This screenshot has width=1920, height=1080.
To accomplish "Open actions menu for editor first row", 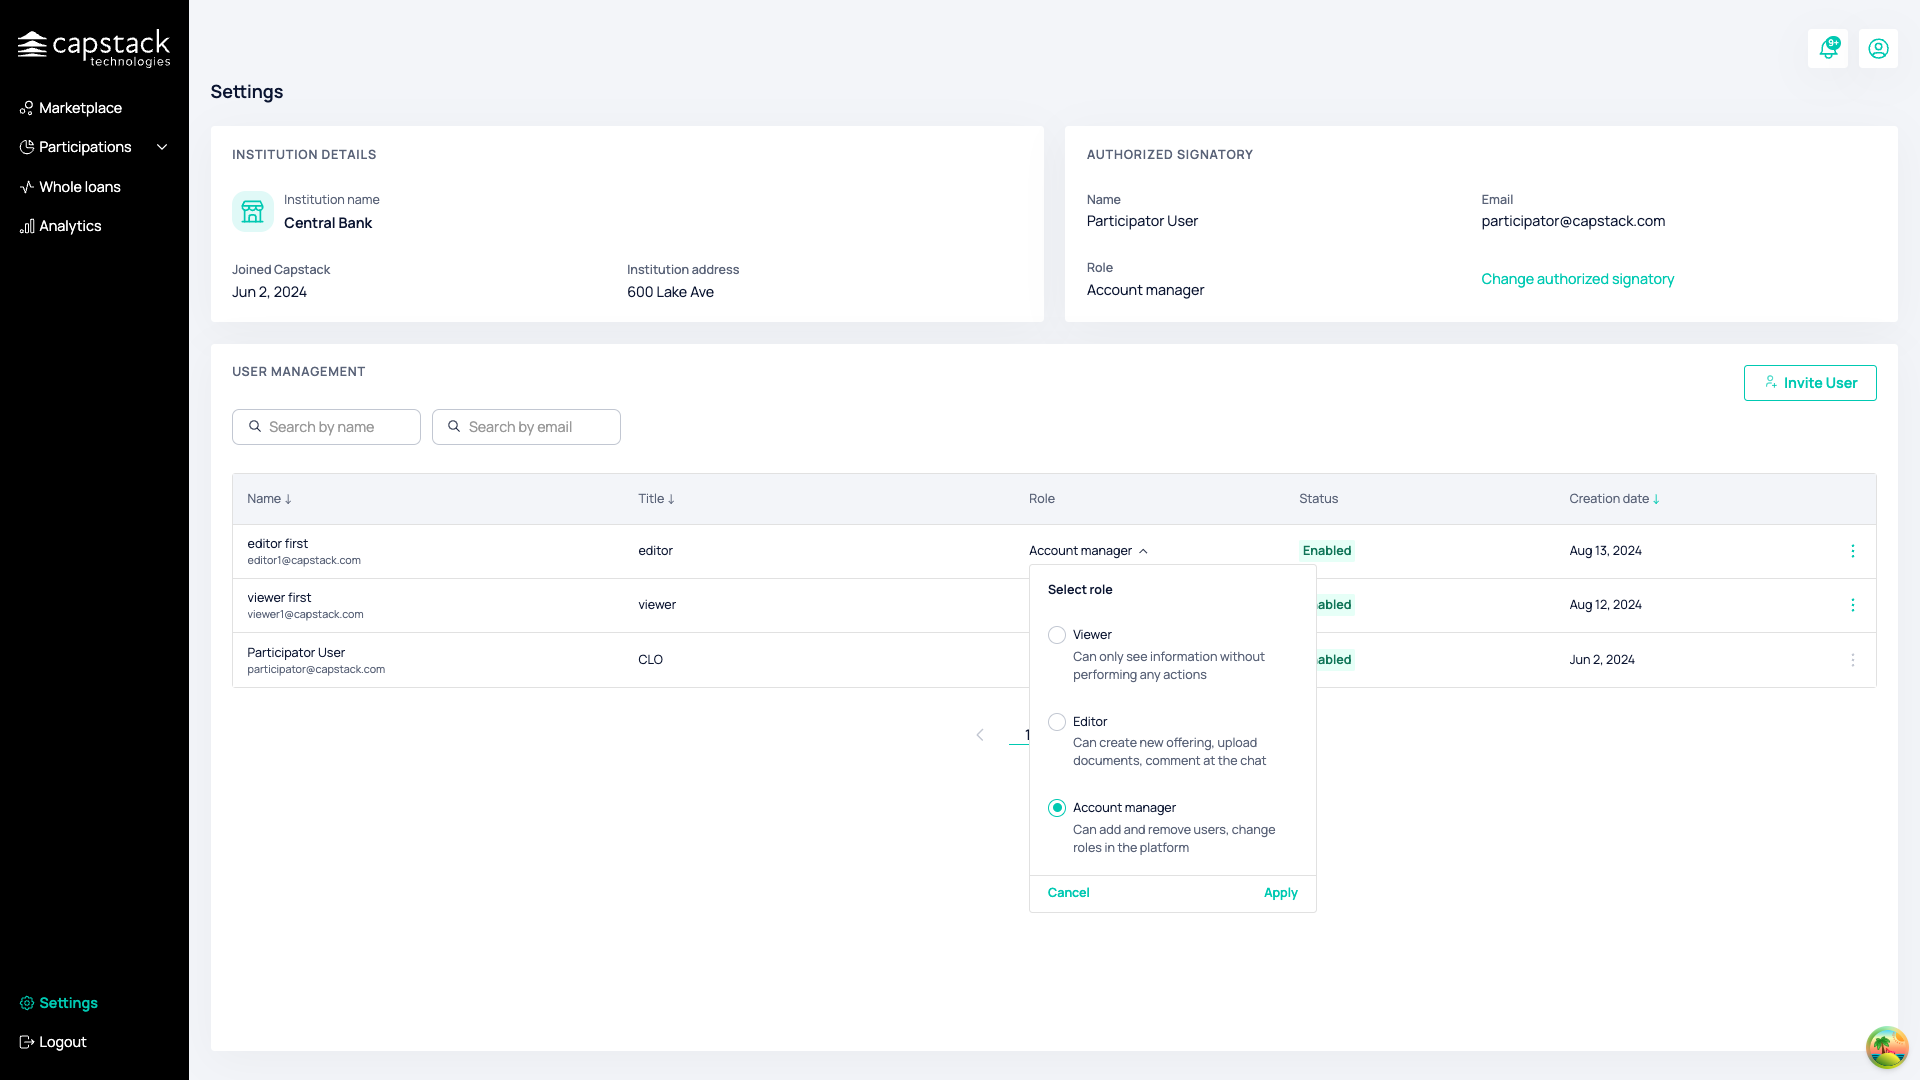I will [1852, 551].
